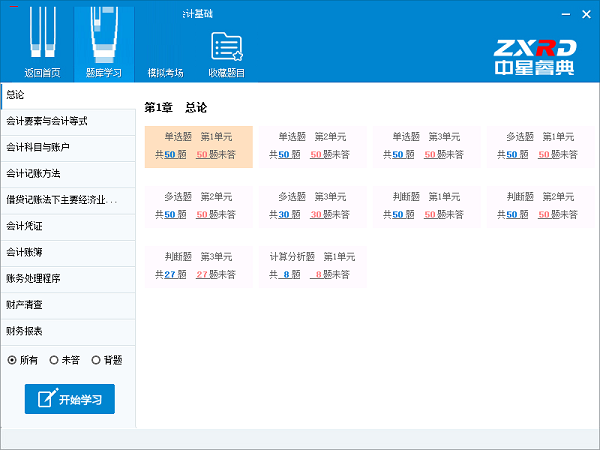Open 计算分析题 第1单元 question set
The height and width of the screenshot is (450, 600).
[313, 265]
